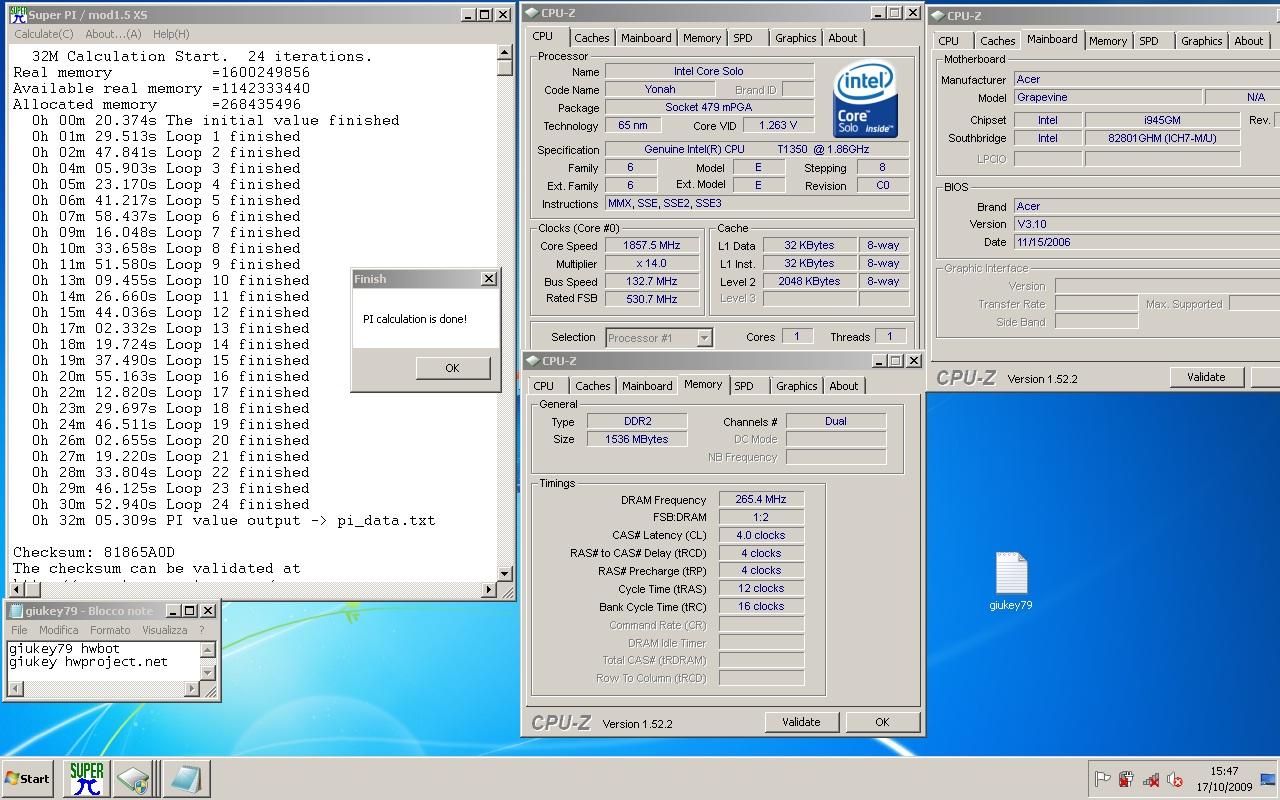Click the muted volume tray icon
Viewport: 1280px width, 800px height.
(1175, 780)
